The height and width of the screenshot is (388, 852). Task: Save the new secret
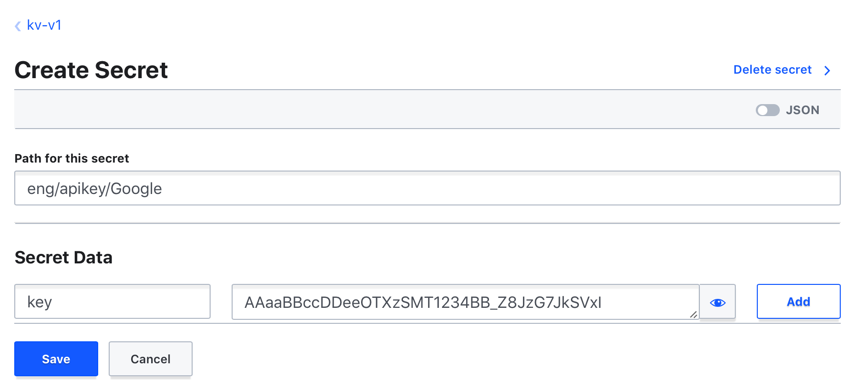tap(56, 359)
